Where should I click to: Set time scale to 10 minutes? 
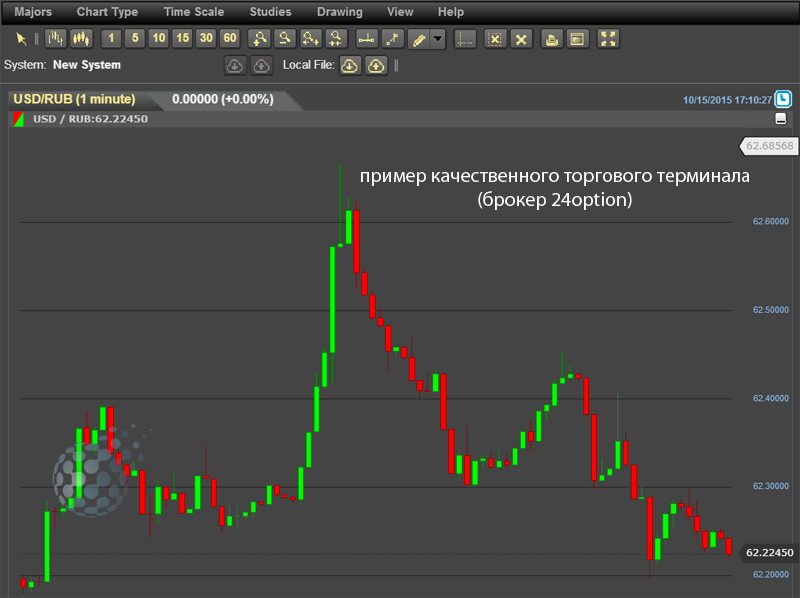tap(159, 38)
